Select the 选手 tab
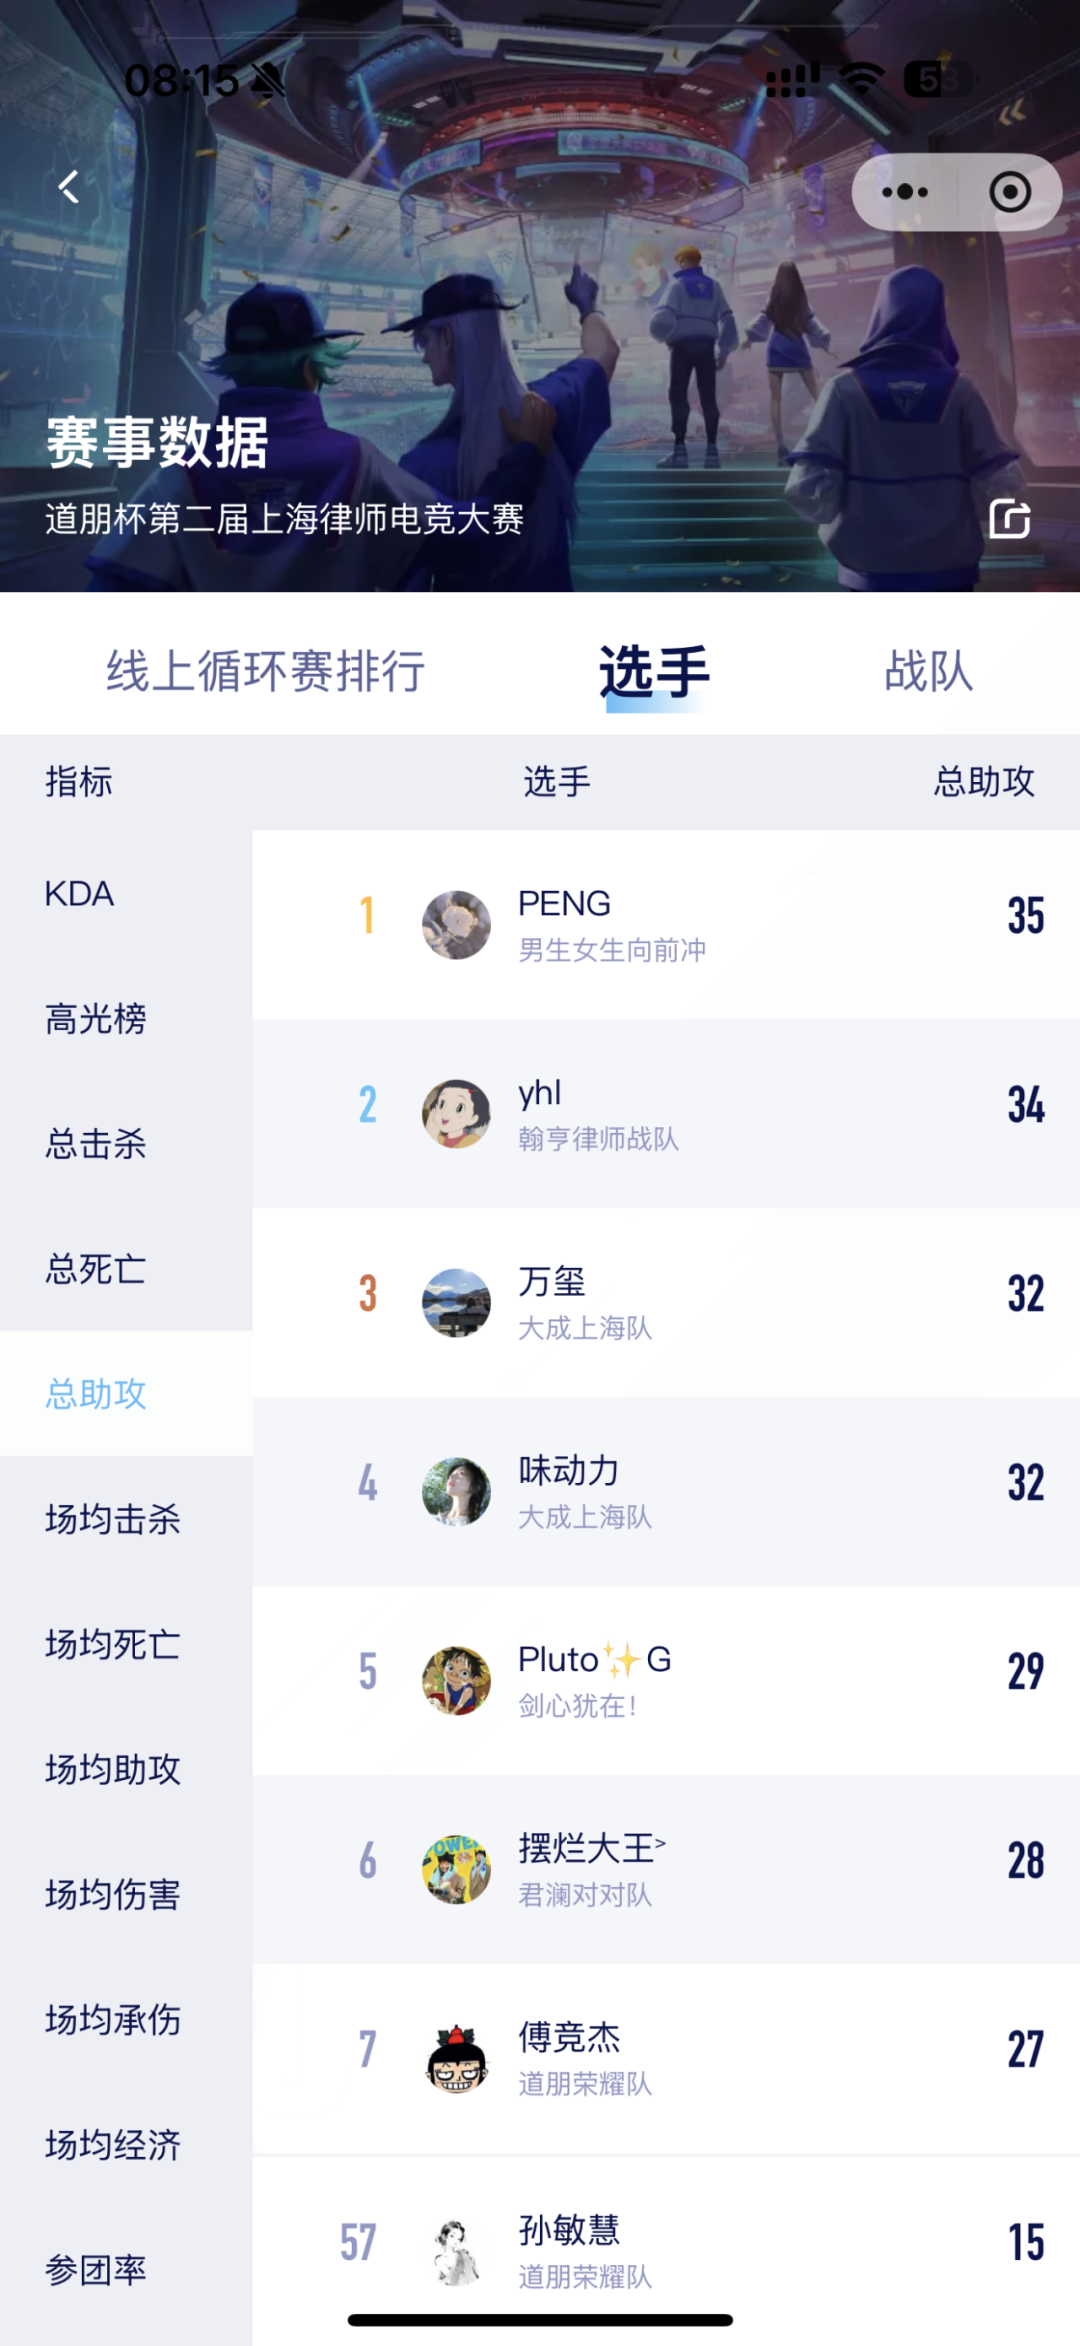 point(654,671)
